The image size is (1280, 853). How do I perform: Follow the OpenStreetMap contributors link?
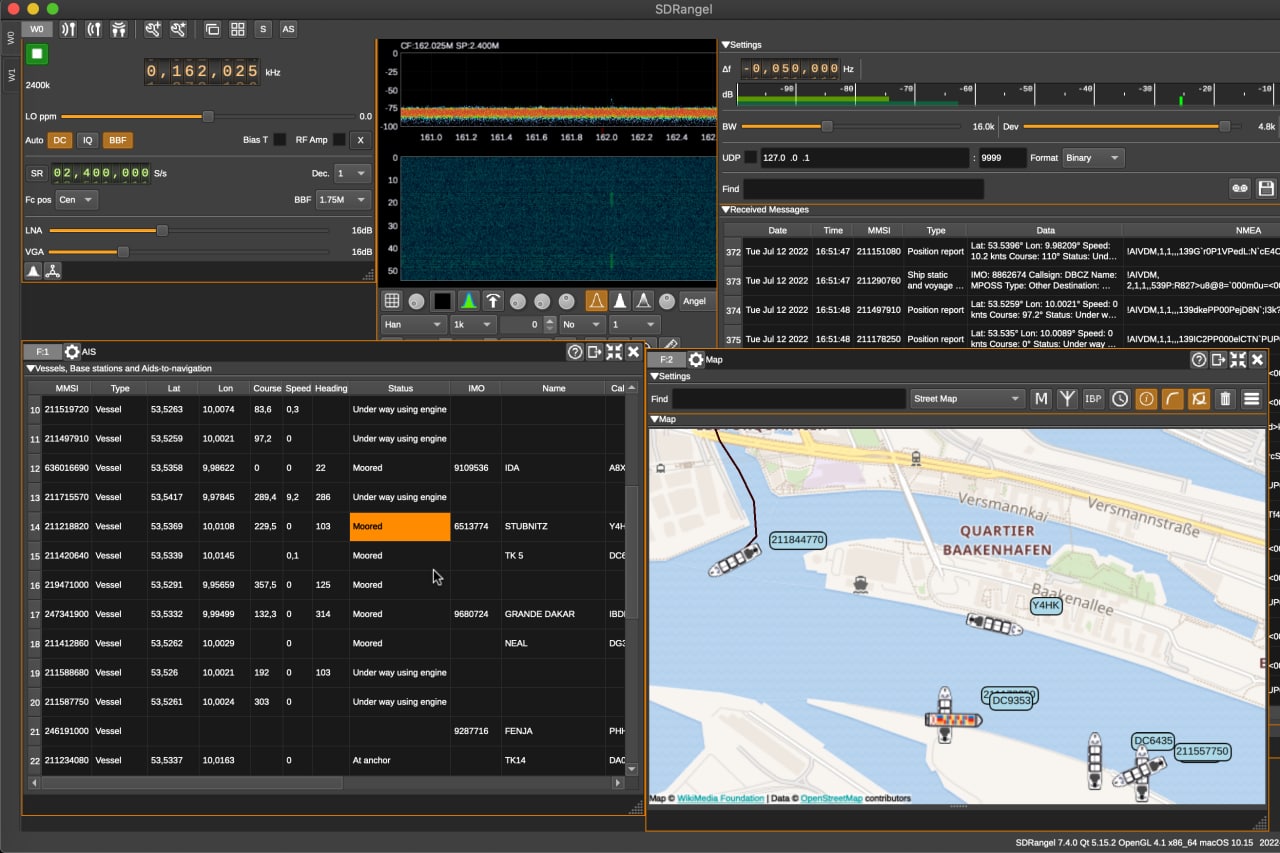coord(831,798)
